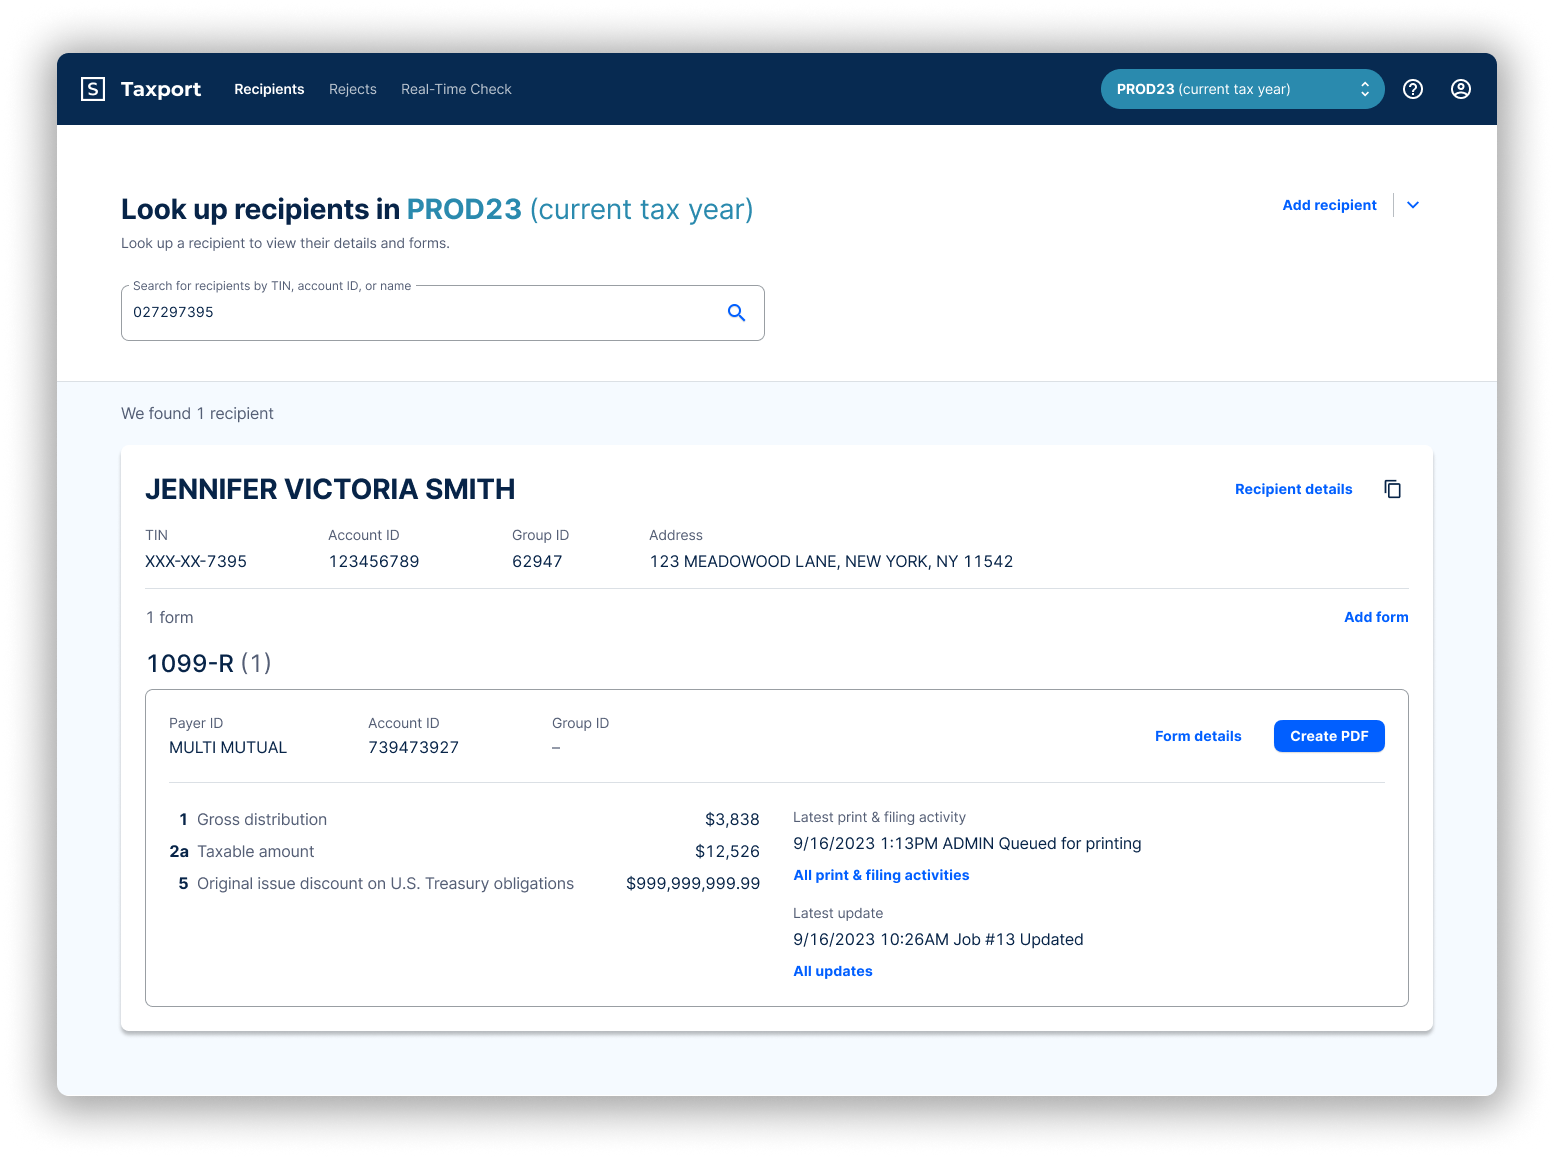
Task: Copy recipient info with the copy icon
Action: click(1393, 489)
